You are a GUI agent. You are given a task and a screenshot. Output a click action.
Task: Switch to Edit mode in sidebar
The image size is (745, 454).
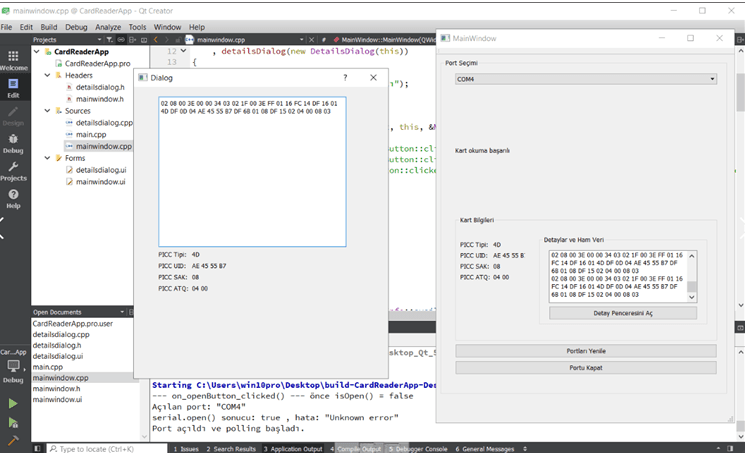(13, 88)
